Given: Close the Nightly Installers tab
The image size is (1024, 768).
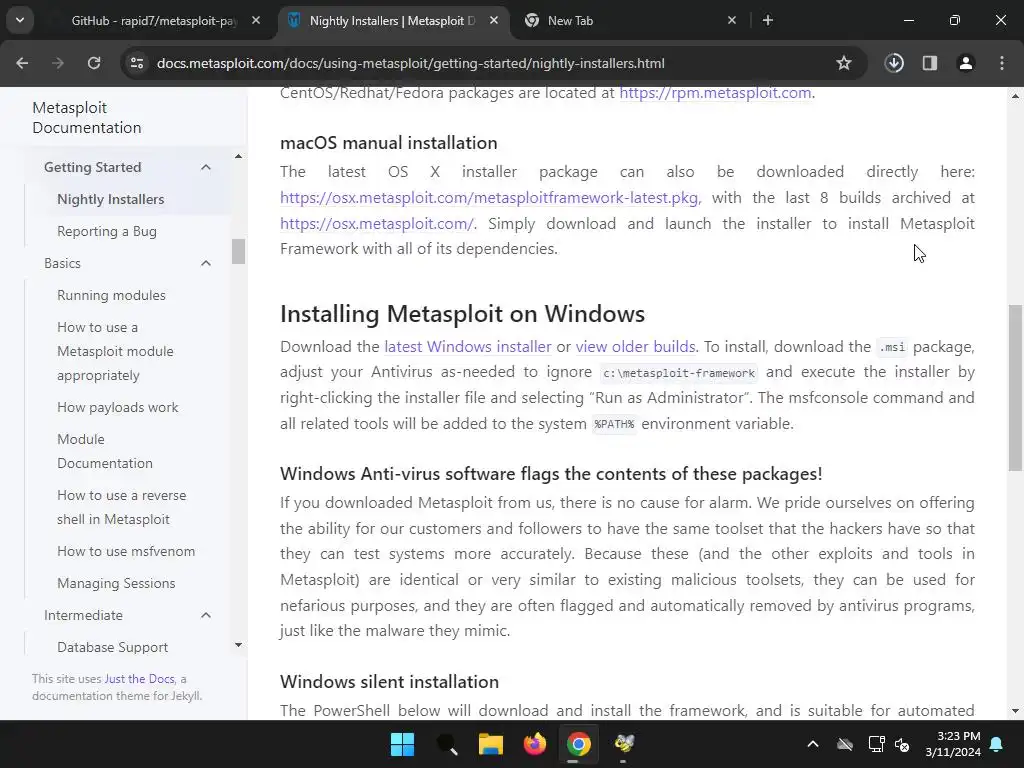Looking at the screenshot, I should point(494,20).
